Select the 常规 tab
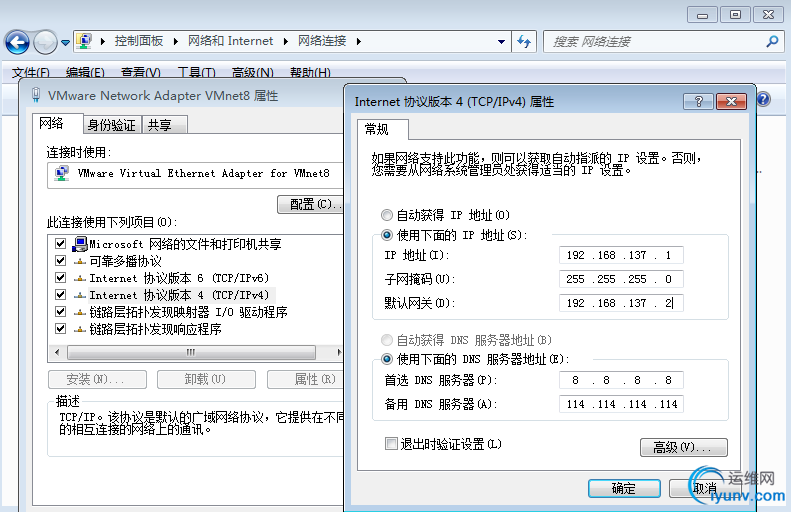Screen dimensions: 791x512 pyautogui.click(x=382, y=130)
